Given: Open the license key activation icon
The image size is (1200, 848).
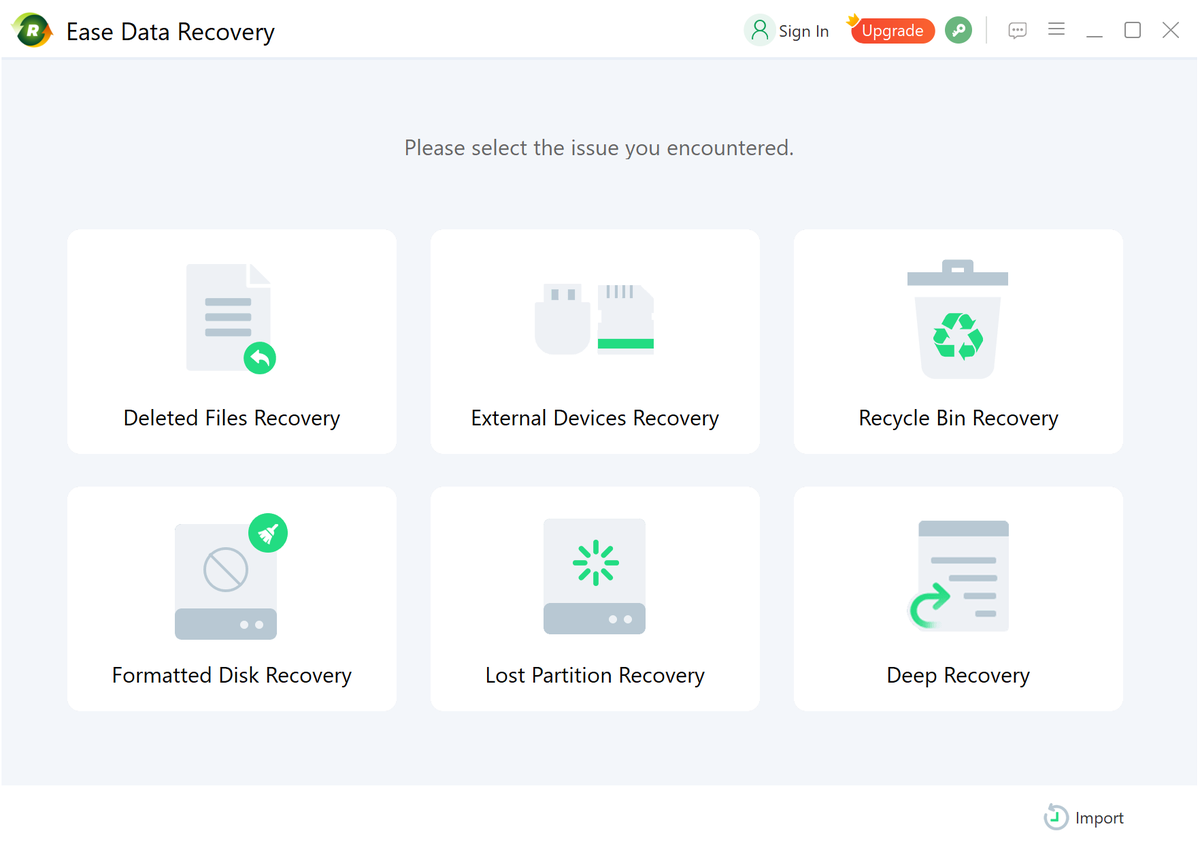Looking at the screenshot, I should (959, 30).
